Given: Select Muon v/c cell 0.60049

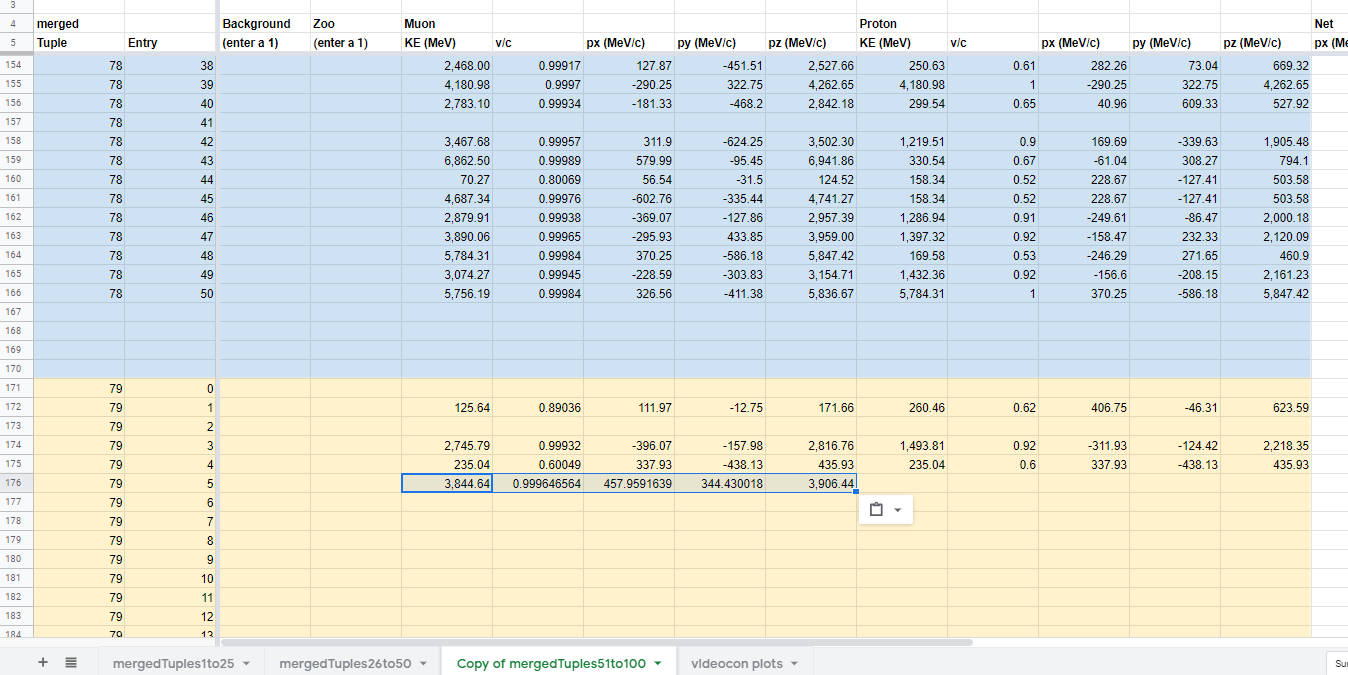Looking at the screenshot, I should pos(538,464).
